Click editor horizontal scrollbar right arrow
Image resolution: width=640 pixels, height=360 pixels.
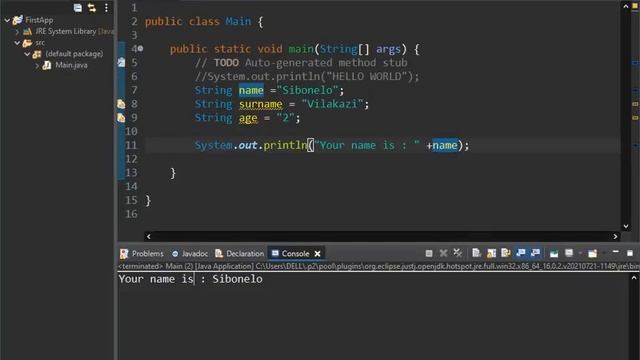pyautogui.click(x=616, y=236)
